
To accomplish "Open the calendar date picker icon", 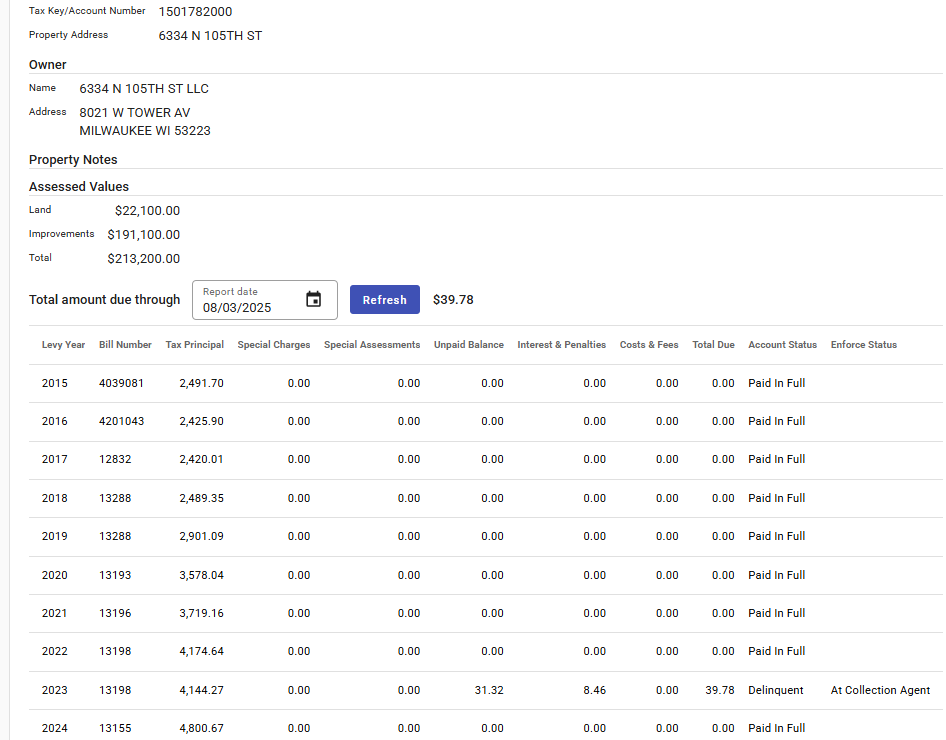I will click(x=313, y=300).
